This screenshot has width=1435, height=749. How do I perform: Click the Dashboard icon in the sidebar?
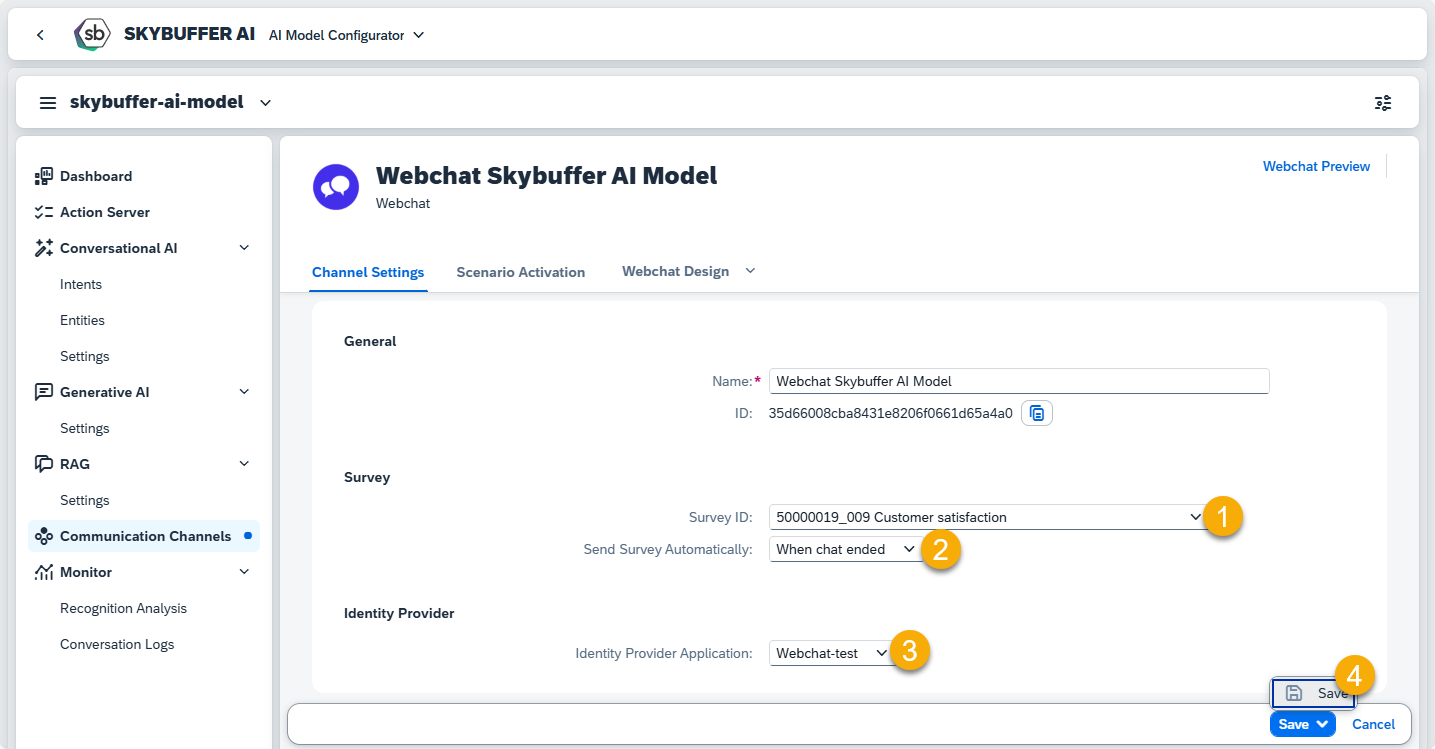pos(43,176)
